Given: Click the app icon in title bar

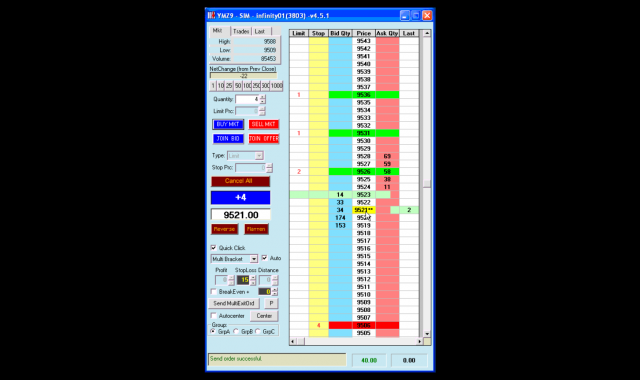Looking at the screenshot, I should click(211, 16).
